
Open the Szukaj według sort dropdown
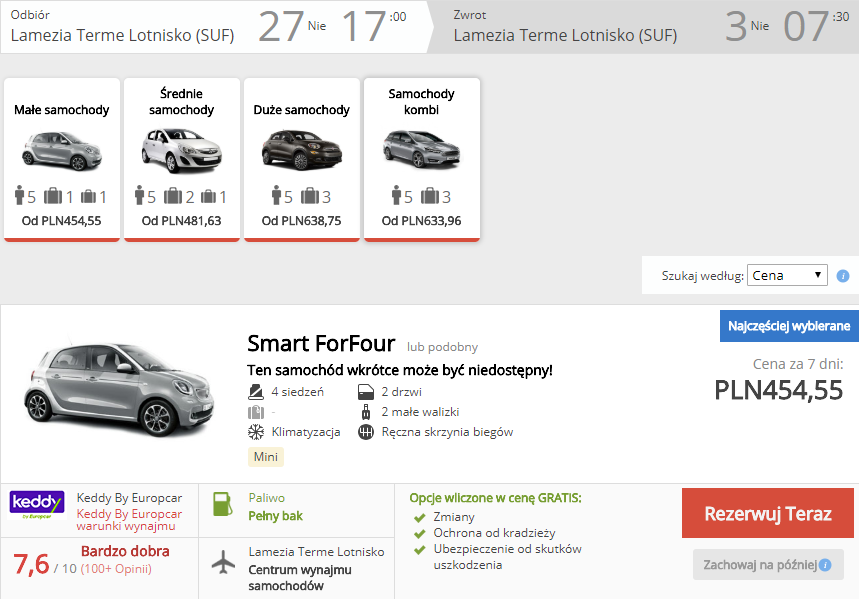pyautogui.click(x=787, y=275)
